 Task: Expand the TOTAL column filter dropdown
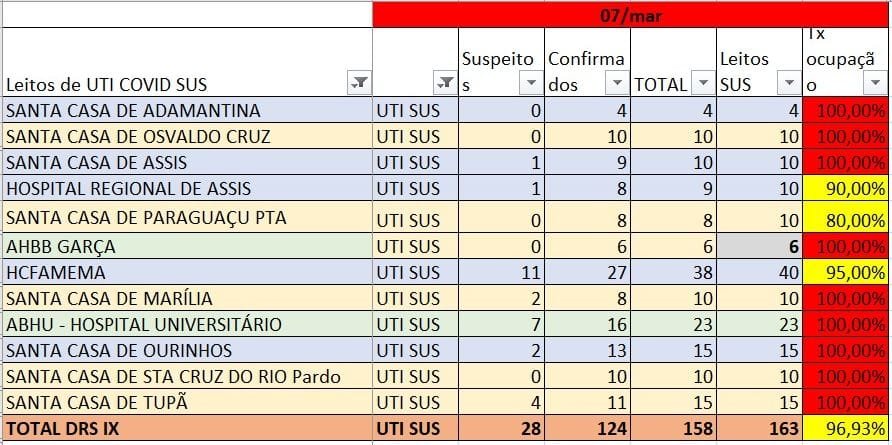pyautogui.click(x=703, y=84)
